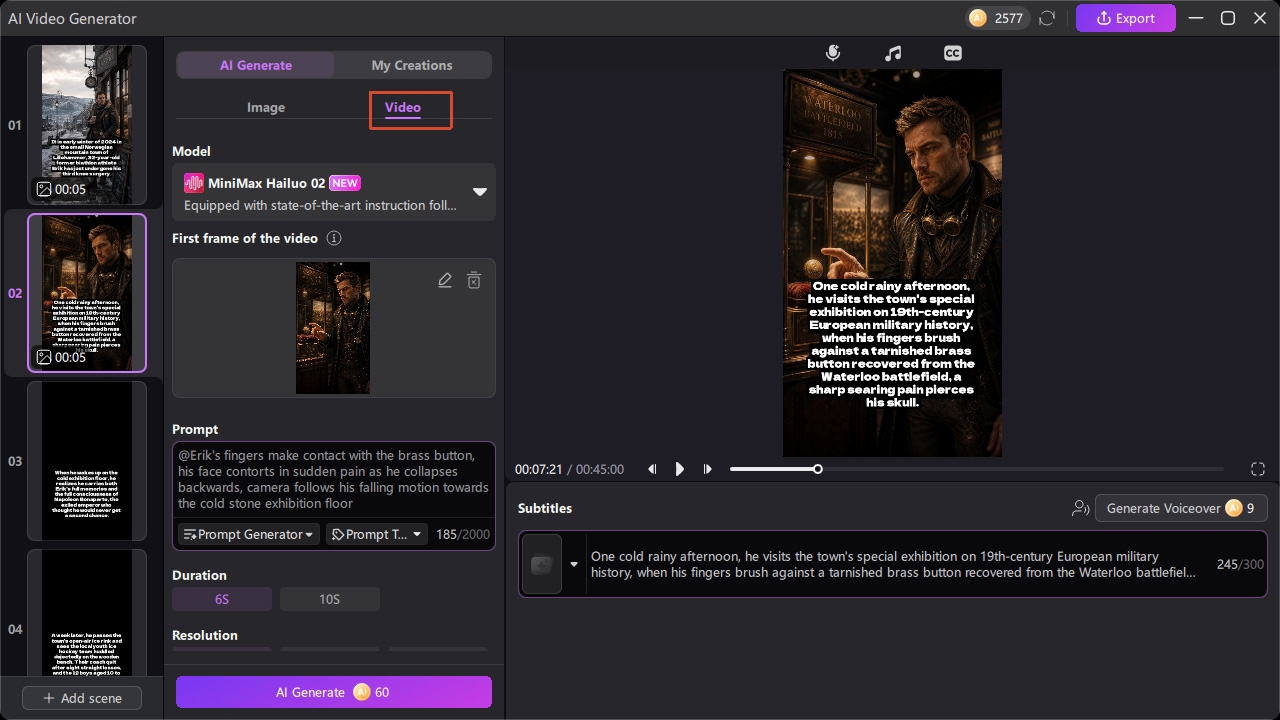This screenshot has width=1280, height=720.
Task: Click scene 02 image type icon
Action: coord(44,357)
